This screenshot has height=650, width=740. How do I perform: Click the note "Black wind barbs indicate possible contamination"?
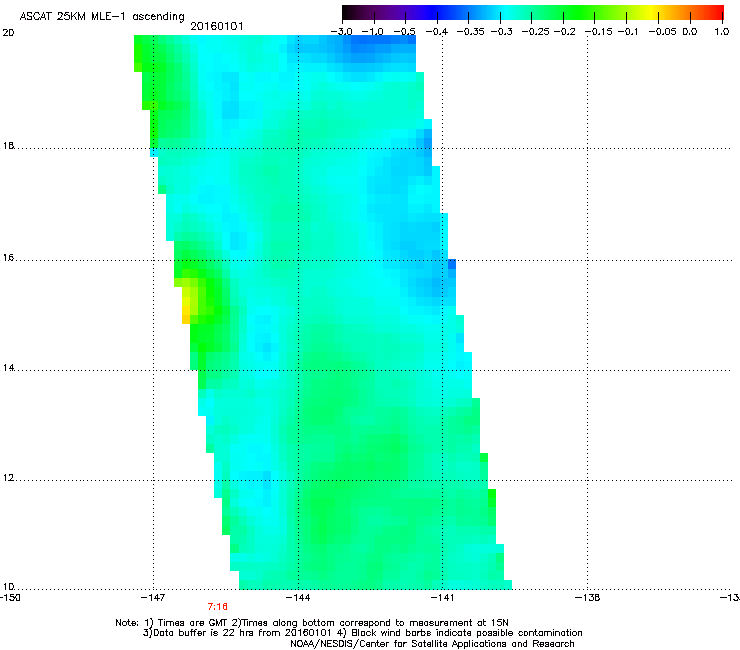click(x=467, y=633)
